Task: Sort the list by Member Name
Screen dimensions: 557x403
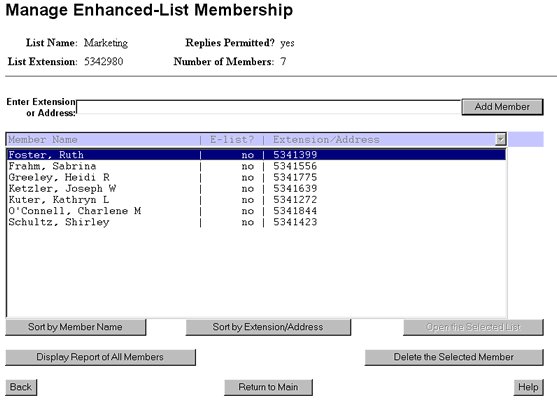Action: pos(75,327)
